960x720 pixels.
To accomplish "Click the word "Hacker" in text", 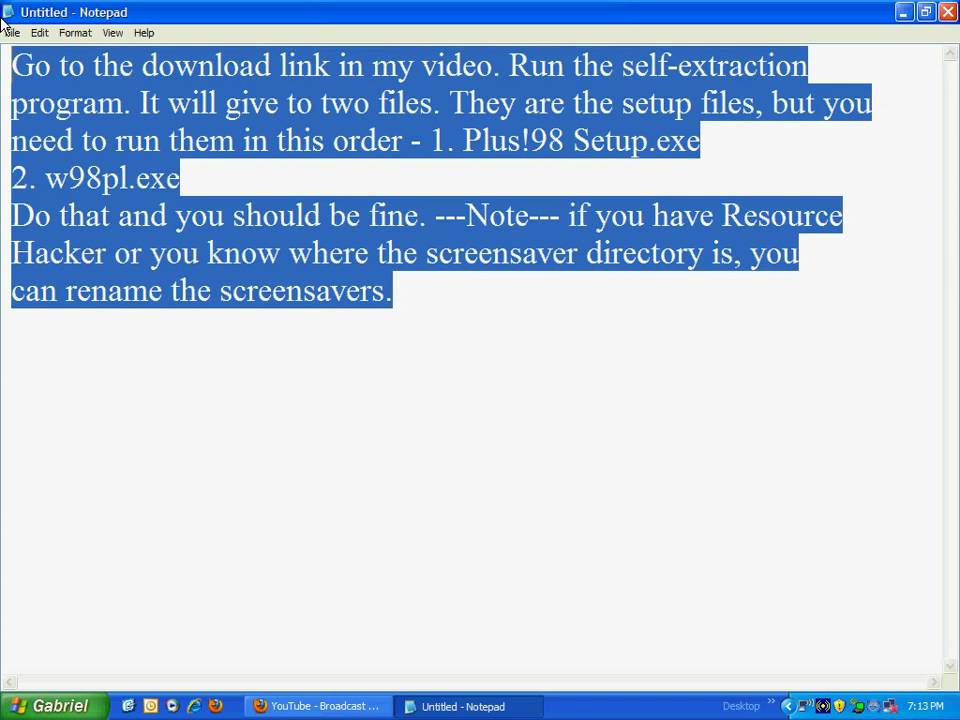I will pos(58,253).
